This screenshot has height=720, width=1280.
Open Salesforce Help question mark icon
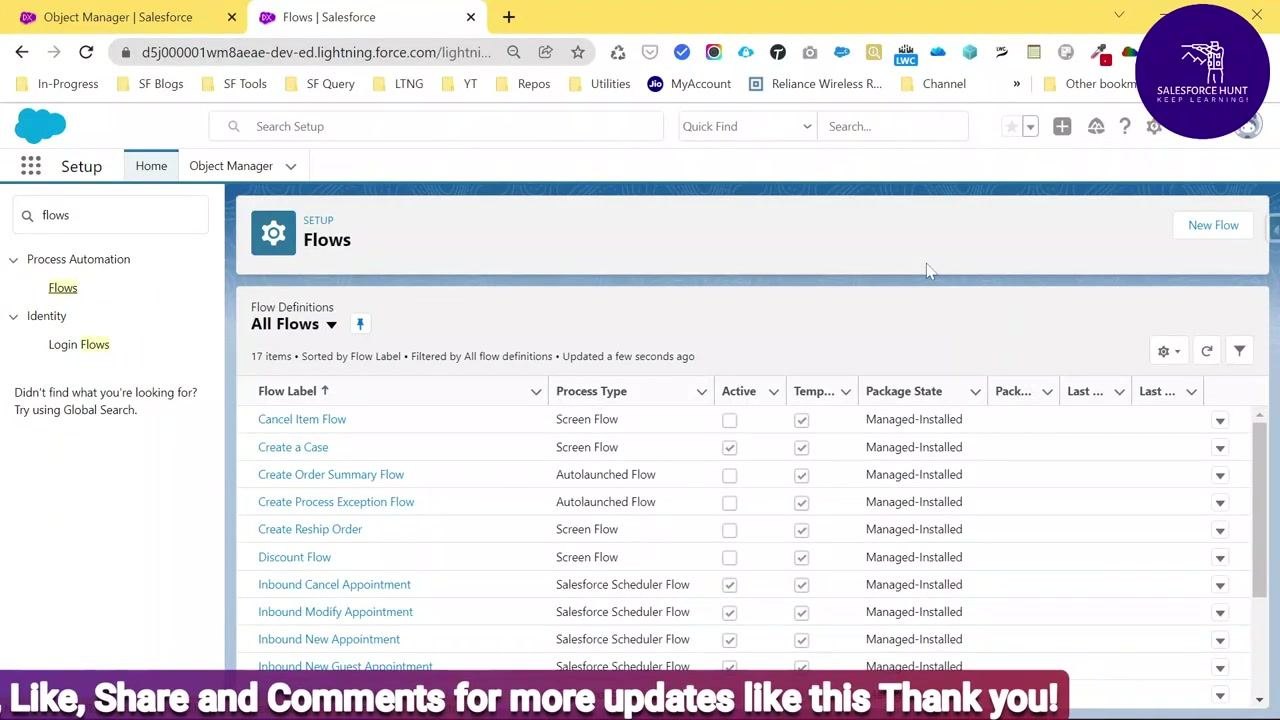coord(1125,126)
